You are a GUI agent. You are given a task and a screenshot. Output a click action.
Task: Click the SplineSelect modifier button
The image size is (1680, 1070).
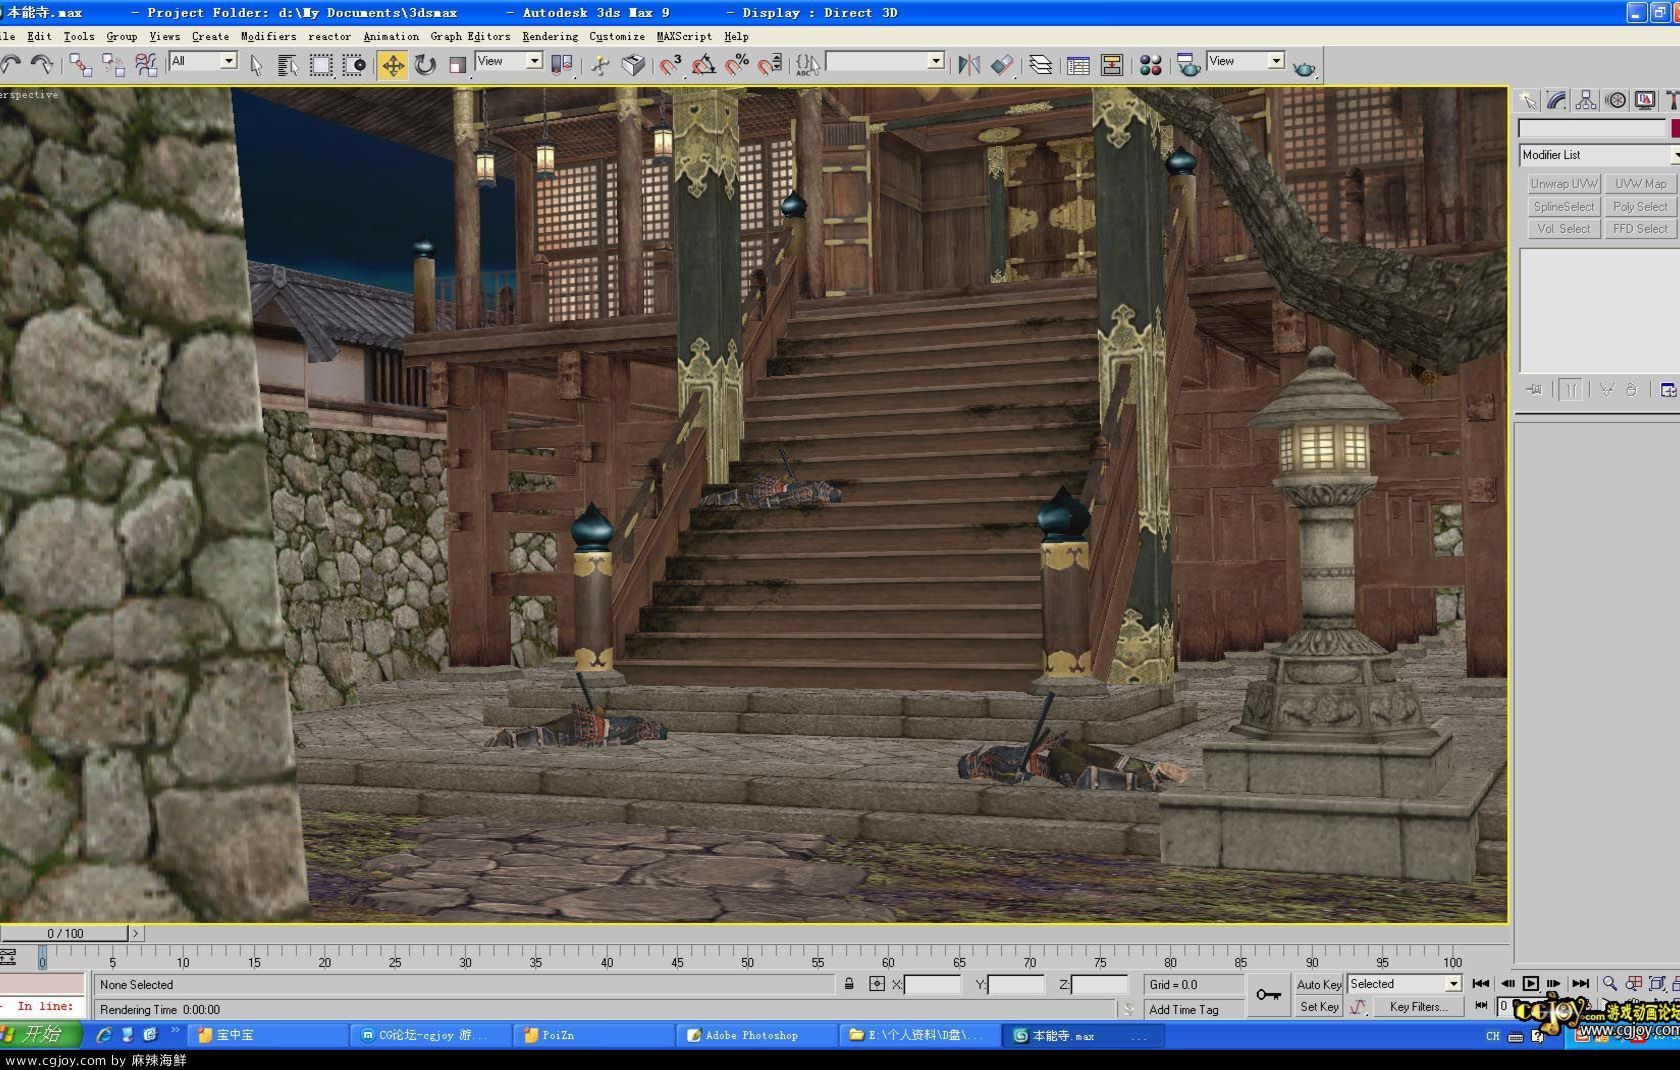[x=1564, y=207]
